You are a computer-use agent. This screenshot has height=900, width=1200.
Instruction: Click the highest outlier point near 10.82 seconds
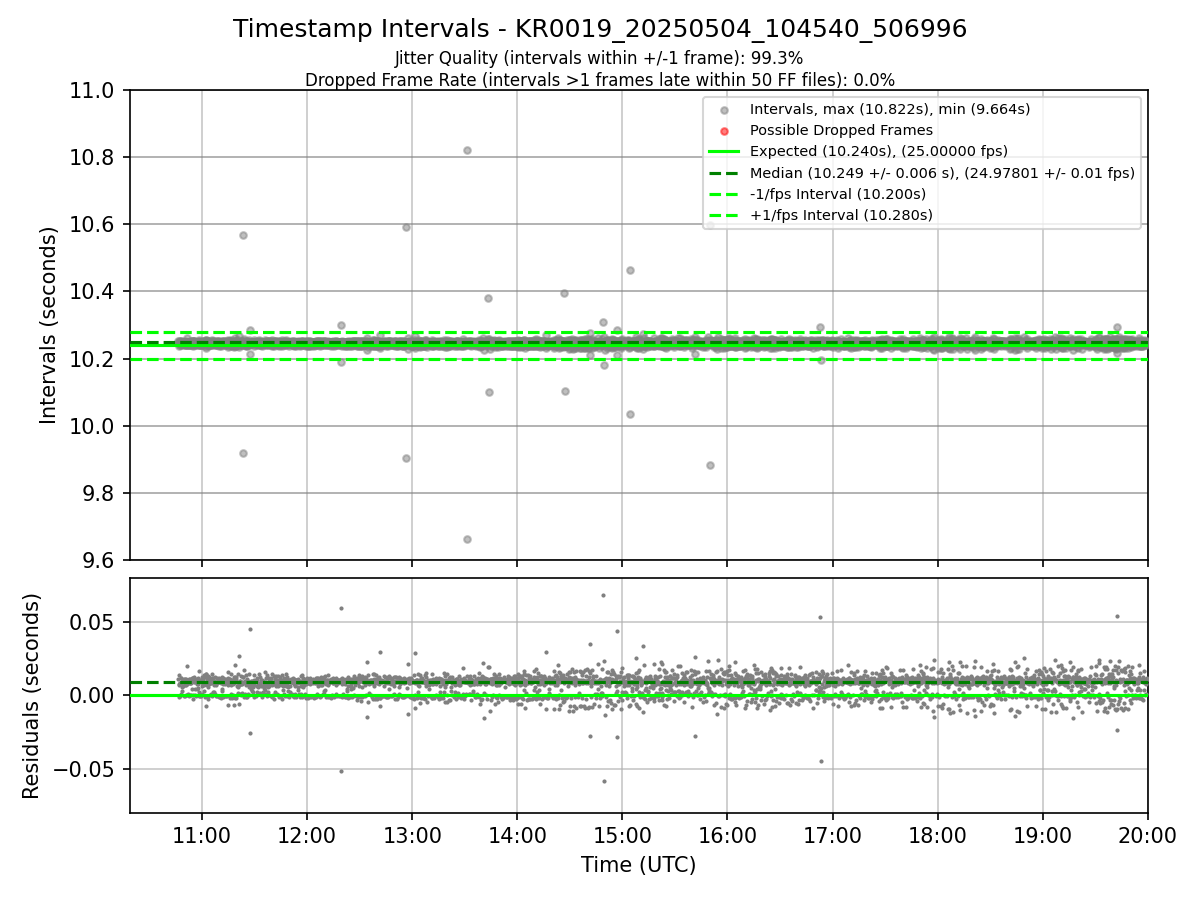click(x=467, y=150)
